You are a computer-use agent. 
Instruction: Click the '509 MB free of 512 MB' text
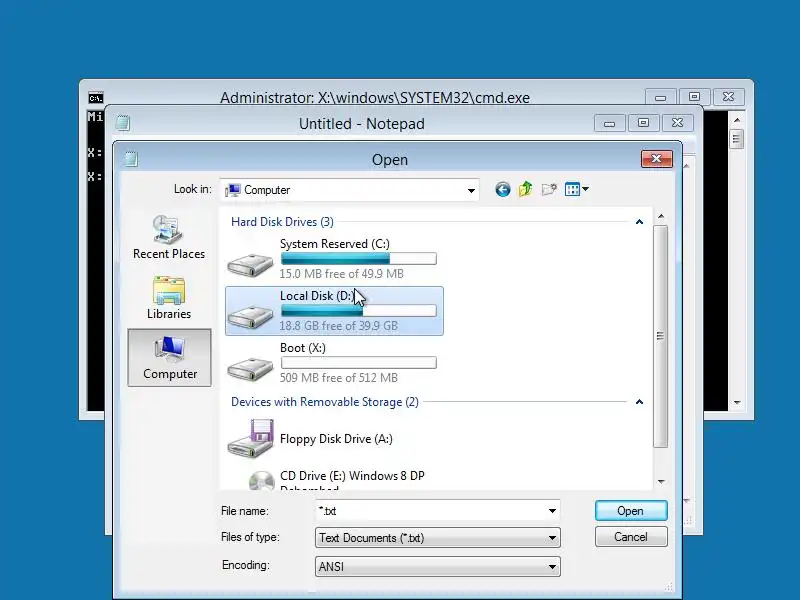point(338,378)
